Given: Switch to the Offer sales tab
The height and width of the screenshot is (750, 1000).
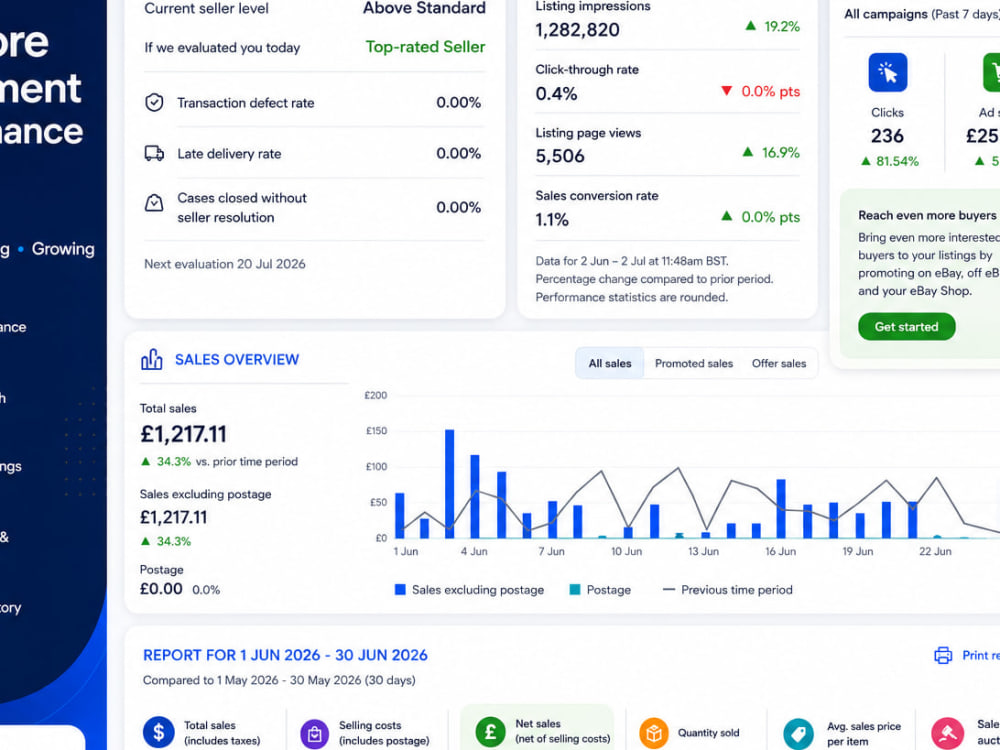Looking at the screenshot, I should (779, 364).
